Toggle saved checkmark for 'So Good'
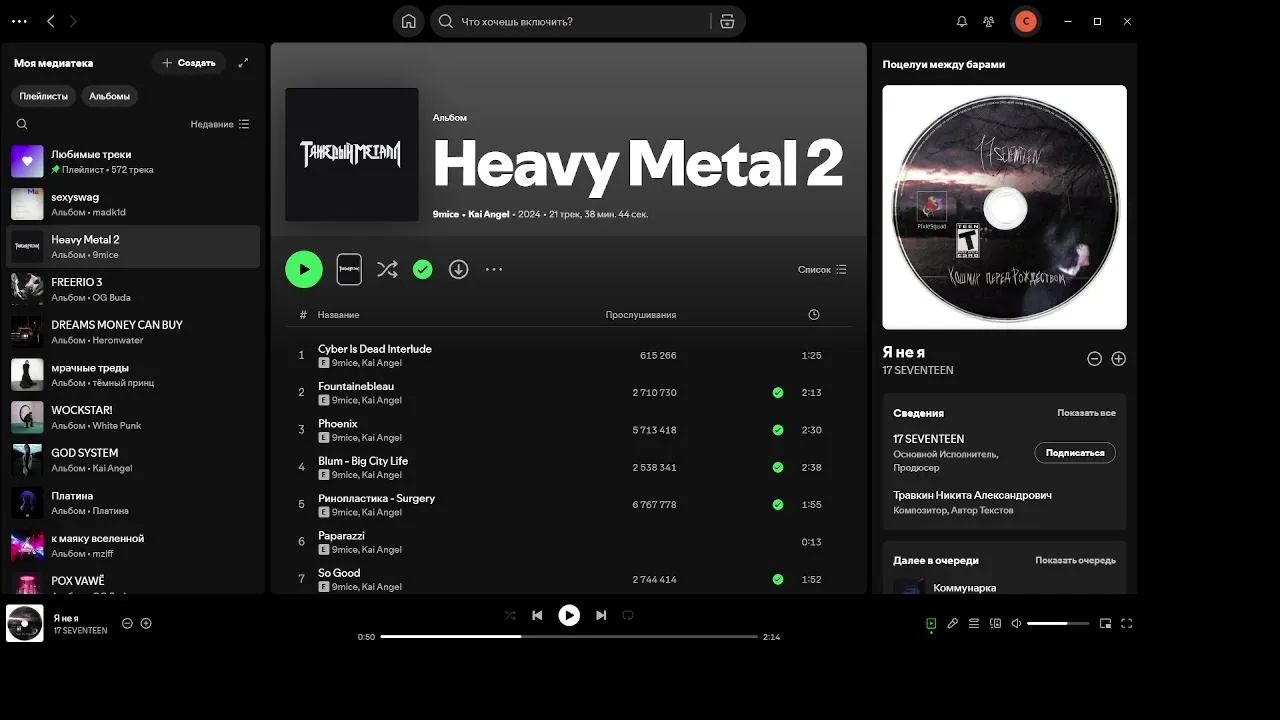Viewport: 1280px width, 720px height. pyautogui.click(x=778, y=579)
